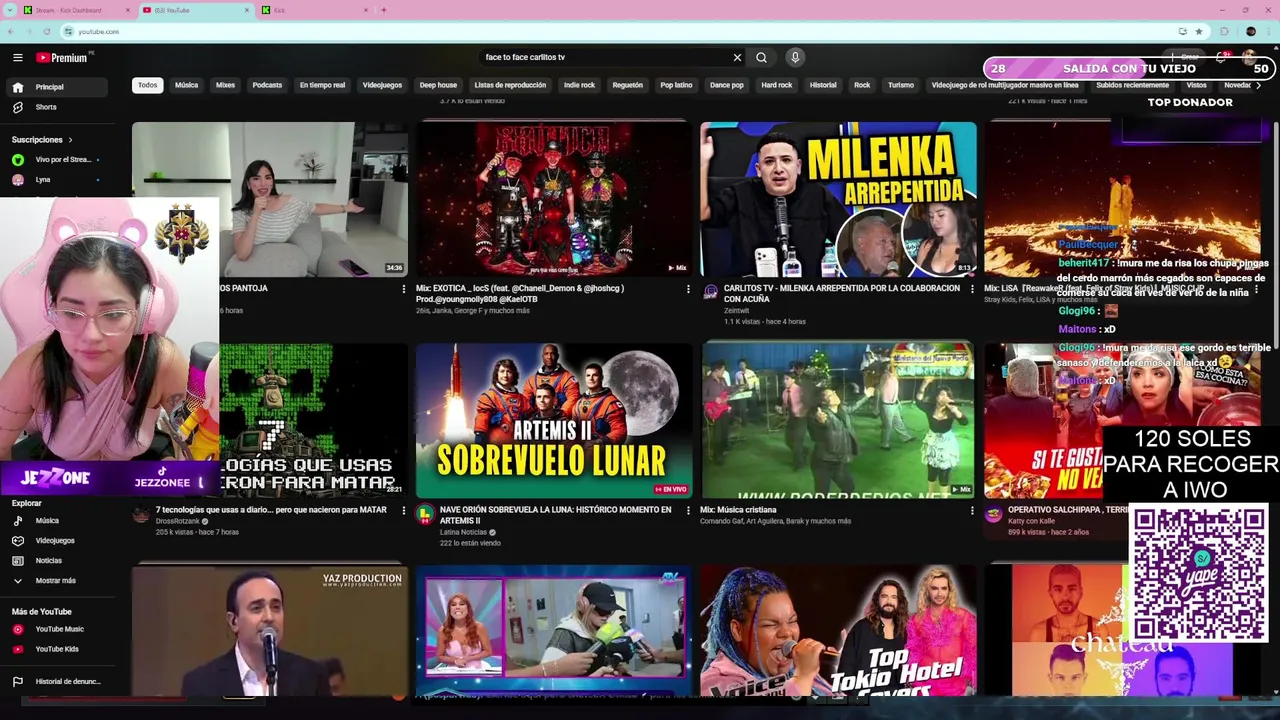Open options menu for Milenka Arrepentida video
This screenshot has height=720, width=1280.
click(x=972, y=289)
